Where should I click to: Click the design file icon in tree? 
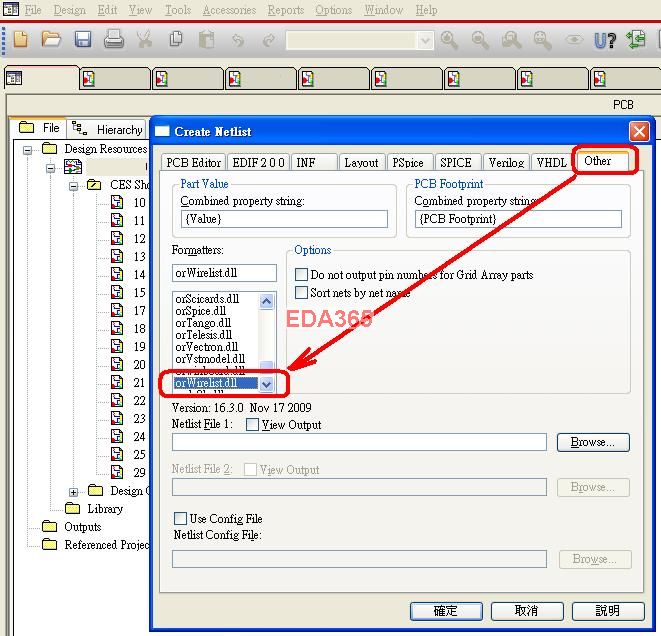73,167
